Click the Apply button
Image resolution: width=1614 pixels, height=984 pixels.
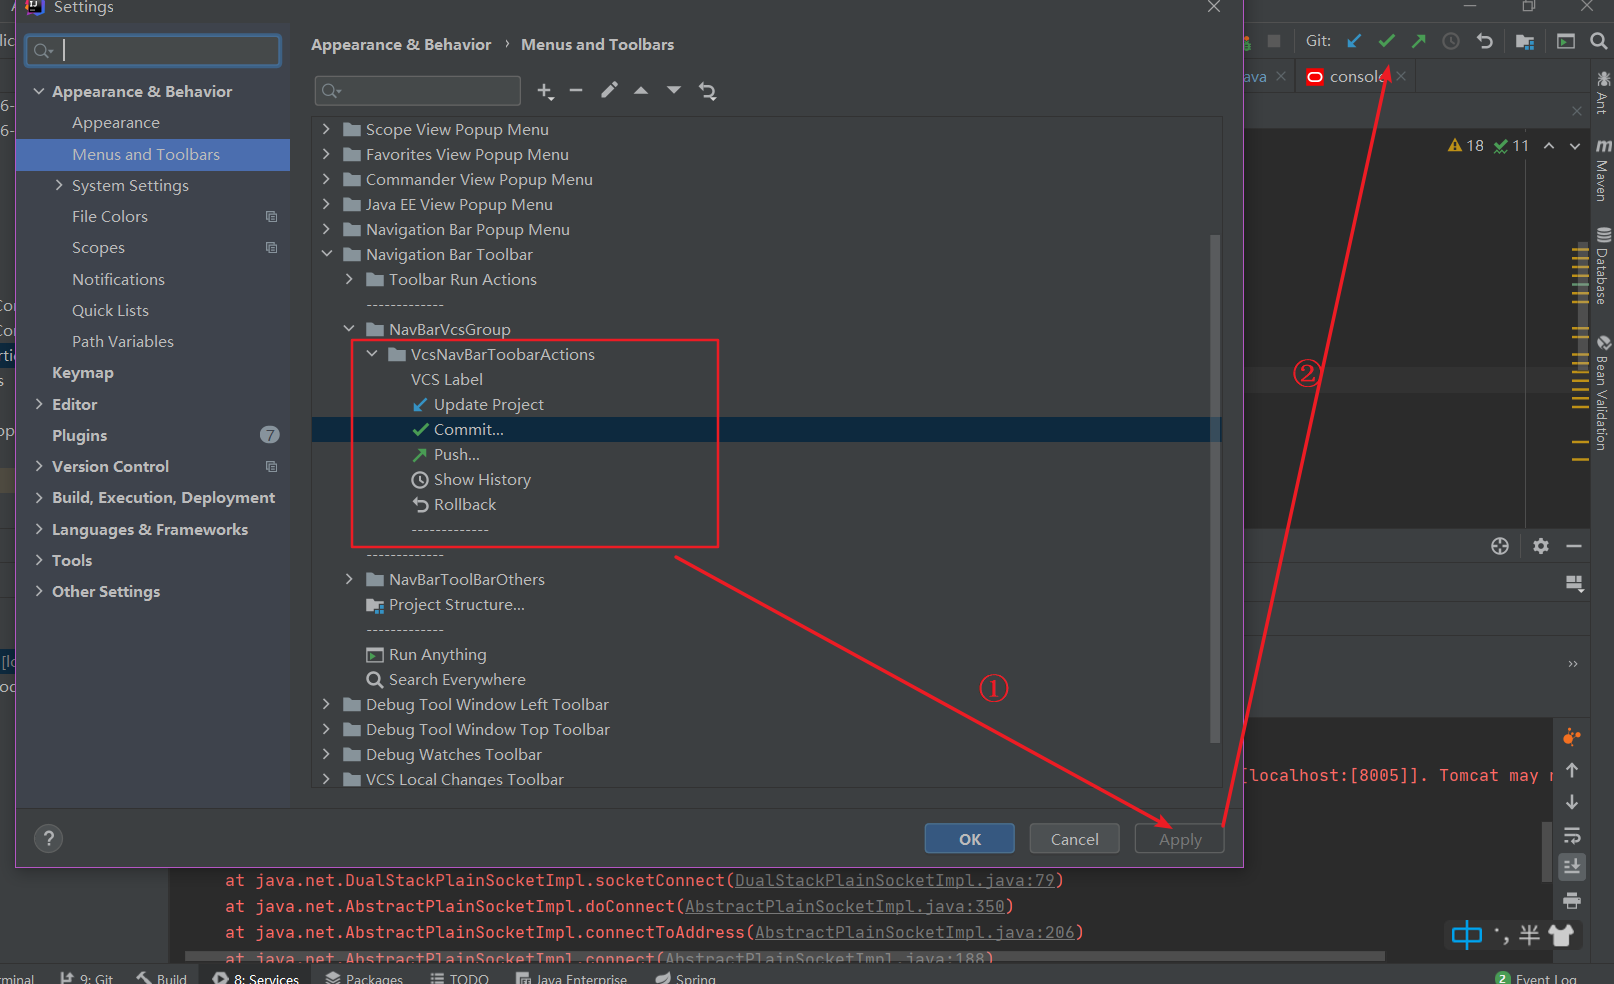tap(1180, 839)
